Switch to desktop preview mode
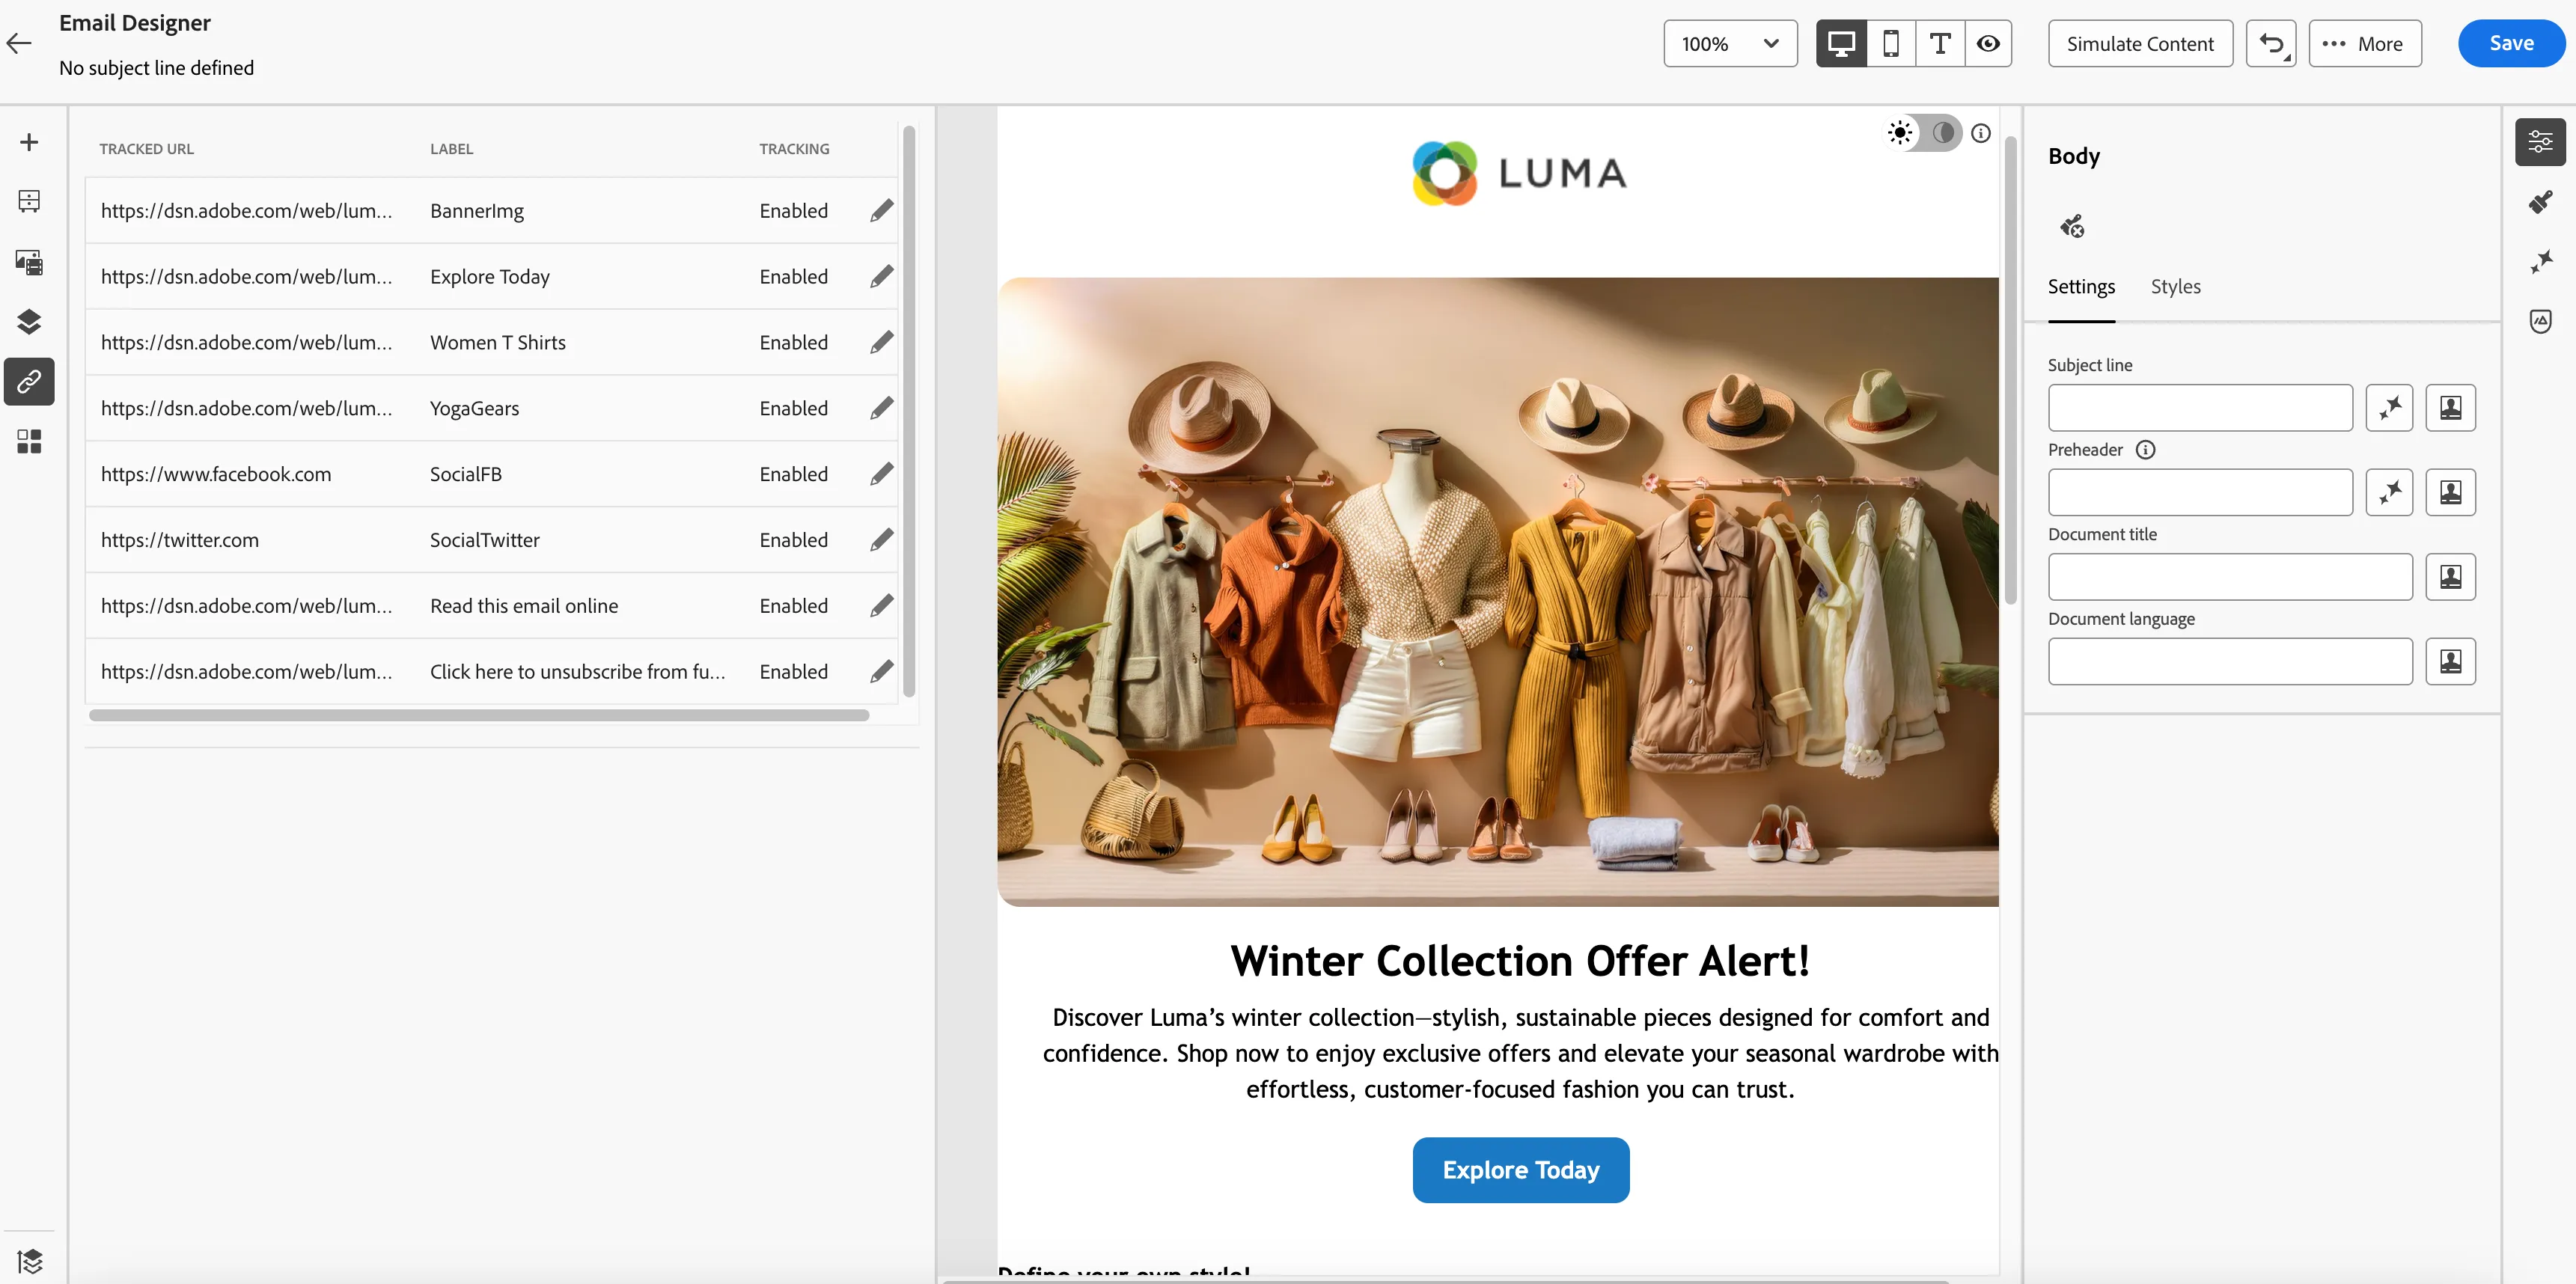The height and width of the screenshot is (1284, 2576). click(1841, 44)
